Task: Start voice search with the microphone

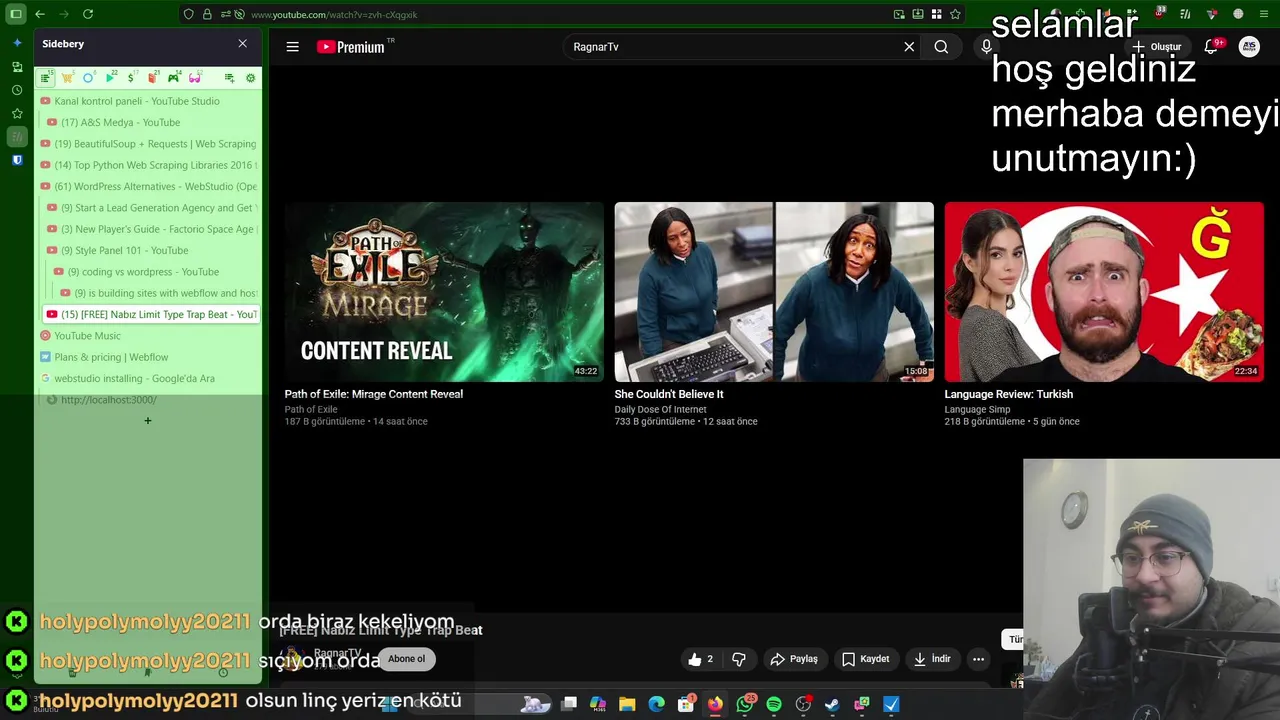Action: pos(986,47)
